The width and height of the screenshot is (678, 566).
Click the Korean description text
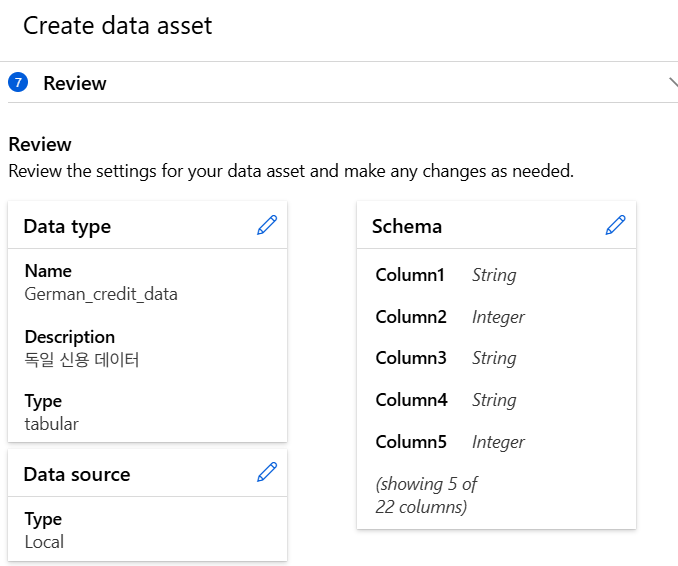[x=81, y=360]
